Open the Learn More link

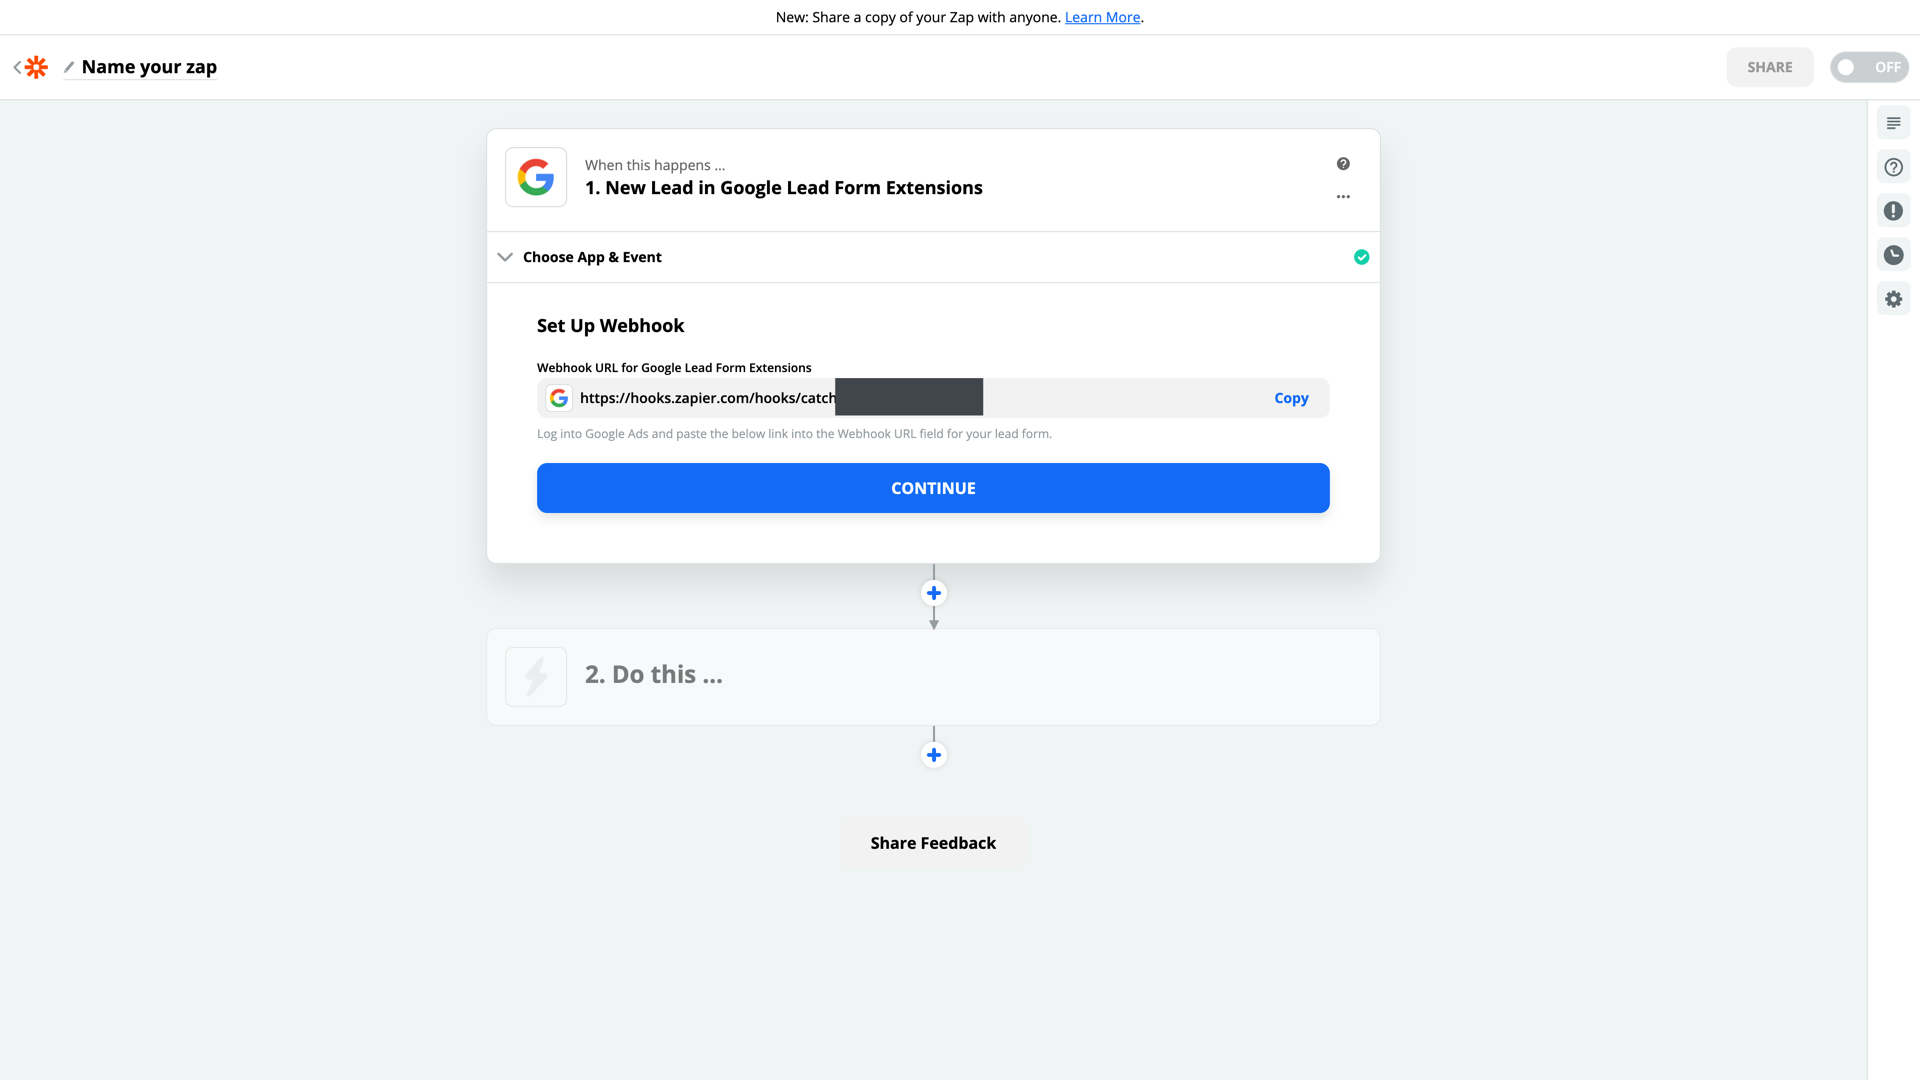coord(1102,17)
